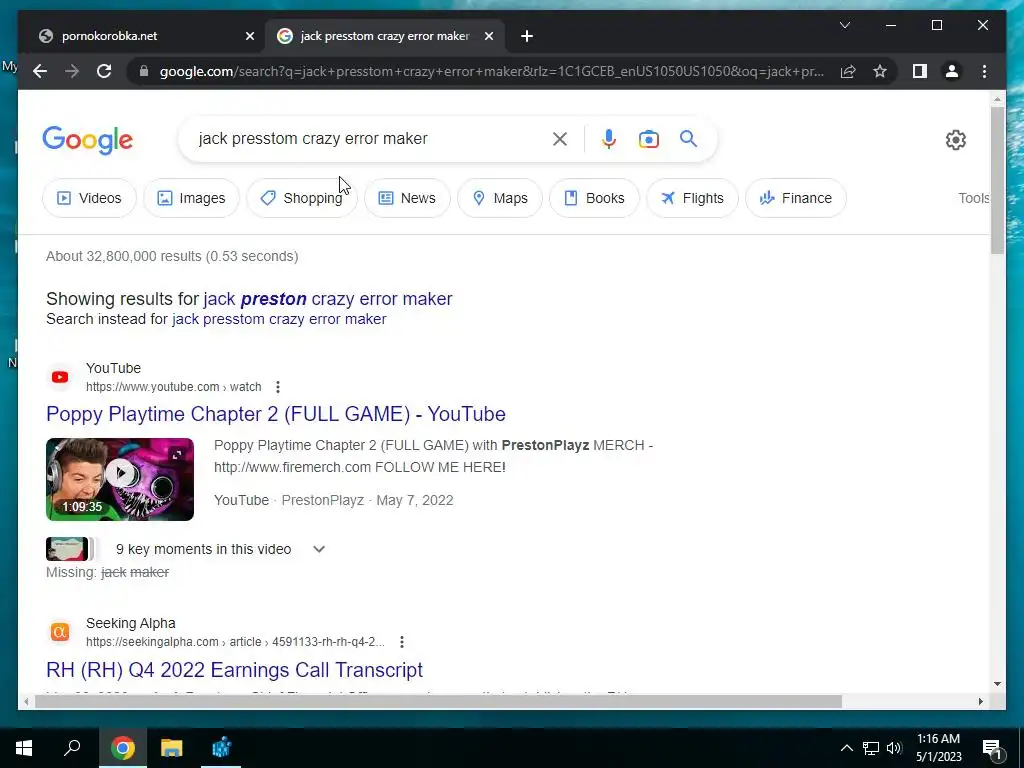Start voice search with the microphone
The width and height of the screenshot is (1024, 768).
pyautogui.click(x=609, y=138)
